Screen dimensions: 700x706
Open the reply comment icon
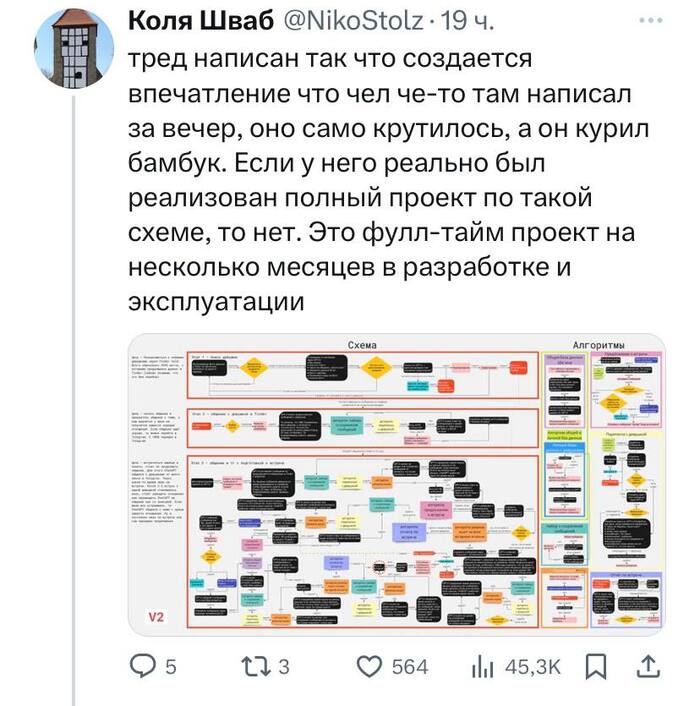[x=143, y=666]
